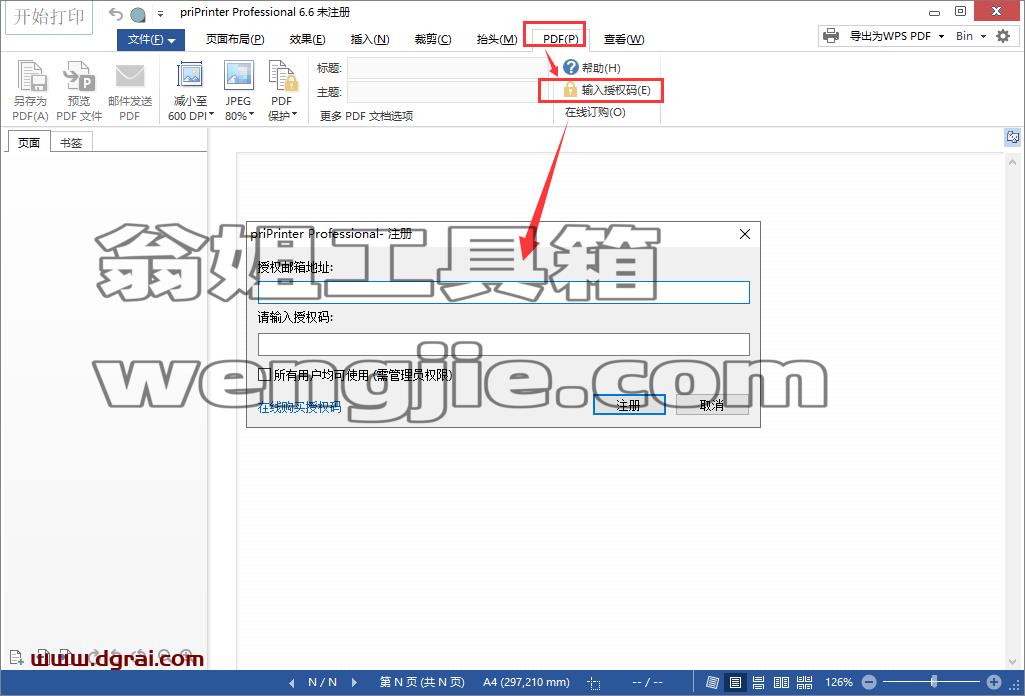Click the 输入授权码(E) lock item
Viewport: 1025px width, 696px height.
[607, 90]
